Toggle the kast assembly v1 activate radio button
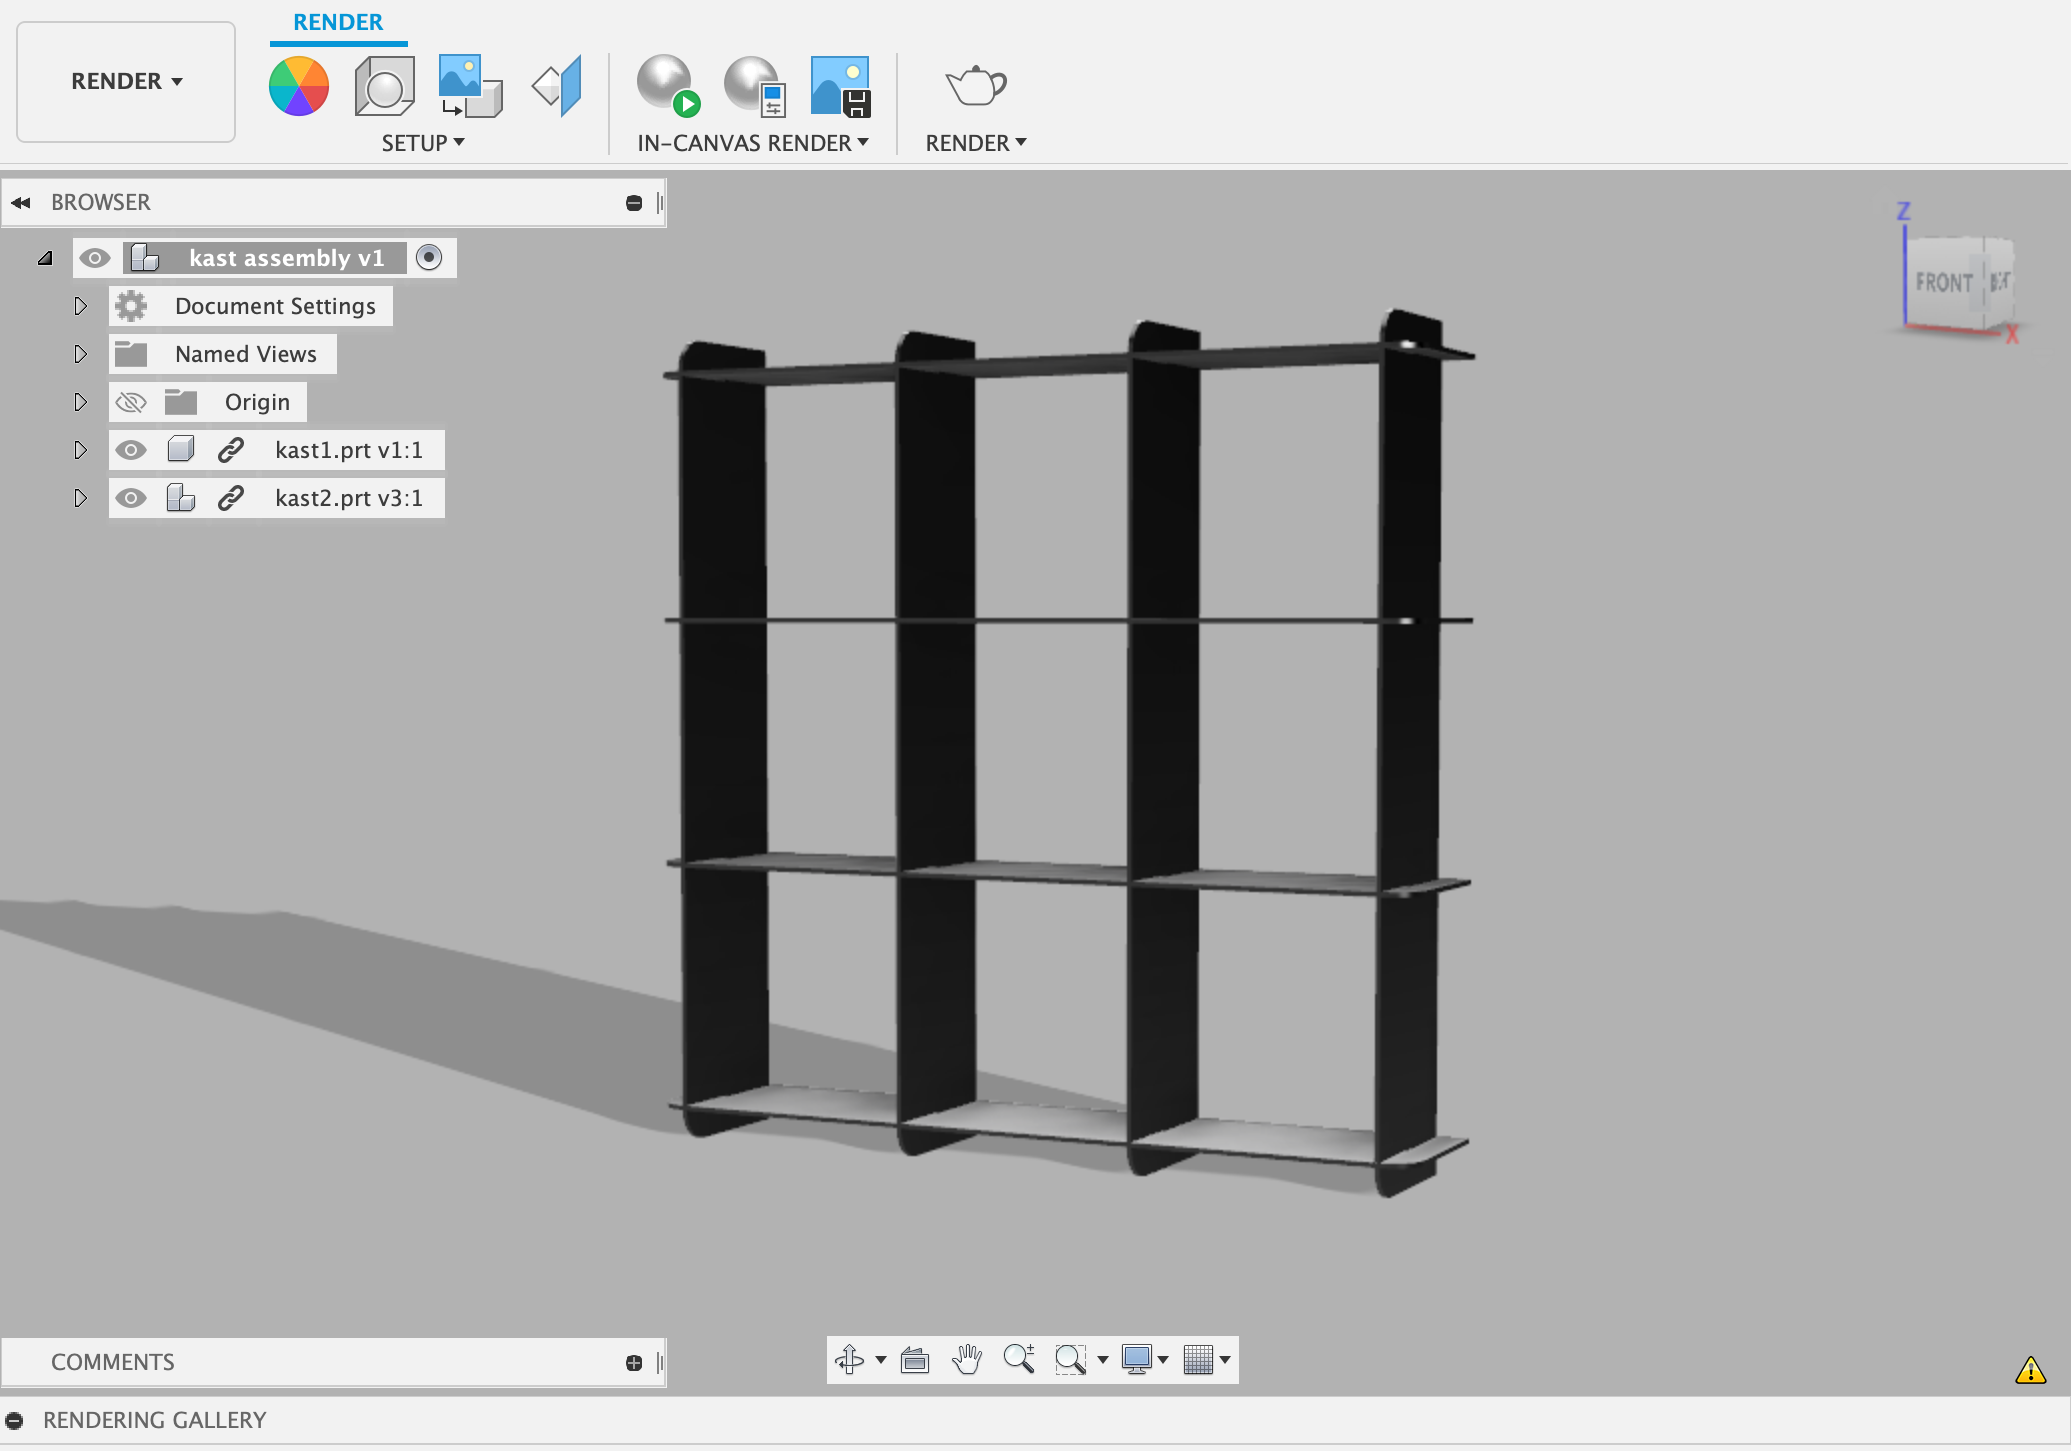Viewport: 2071px width, 1451px height. [429, 258]
